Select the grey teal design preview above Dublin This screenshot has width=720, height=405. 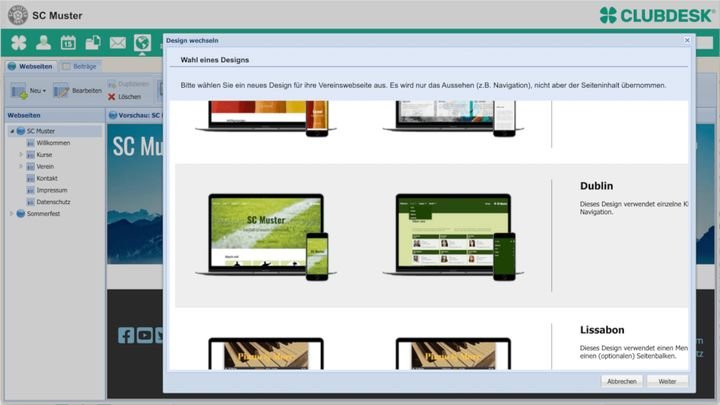pyautogui.click(x=453, y=118)
